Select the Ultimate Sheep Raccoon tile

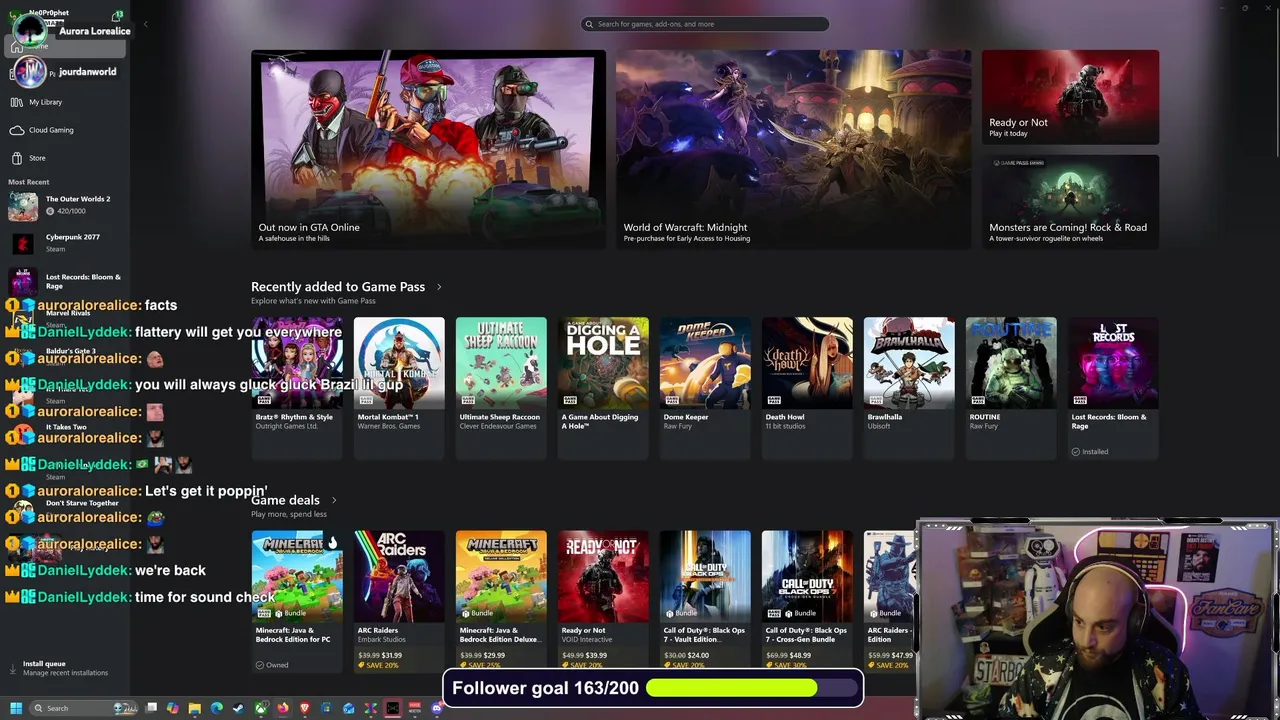click(x=501, y=387)
